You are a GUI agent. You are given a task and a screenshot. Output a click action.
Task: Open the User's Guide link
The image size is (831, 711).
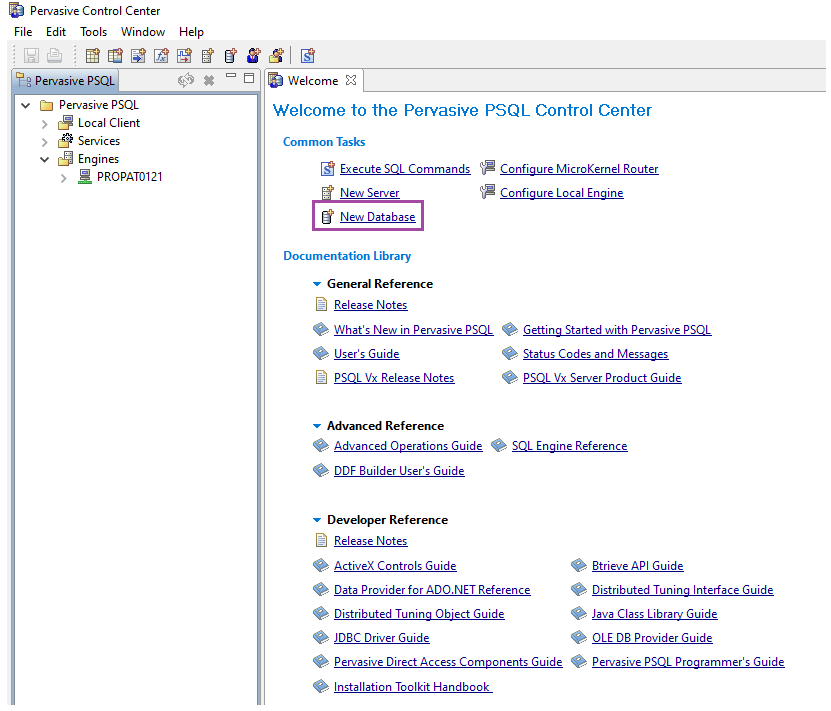(x=366, y=354)
